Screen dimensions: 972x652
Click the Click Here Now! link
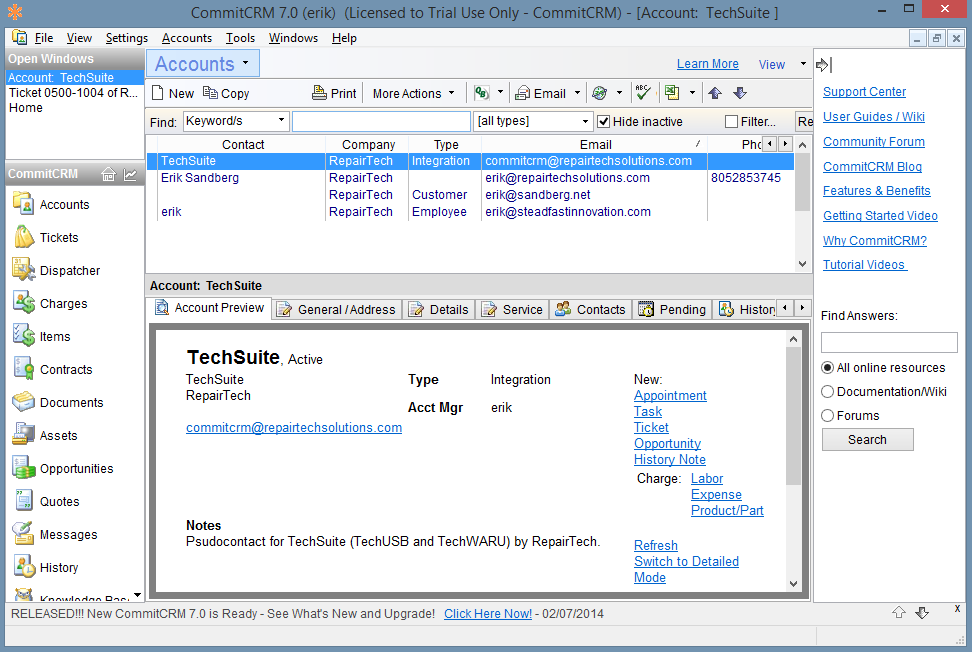tap(488, 614)
